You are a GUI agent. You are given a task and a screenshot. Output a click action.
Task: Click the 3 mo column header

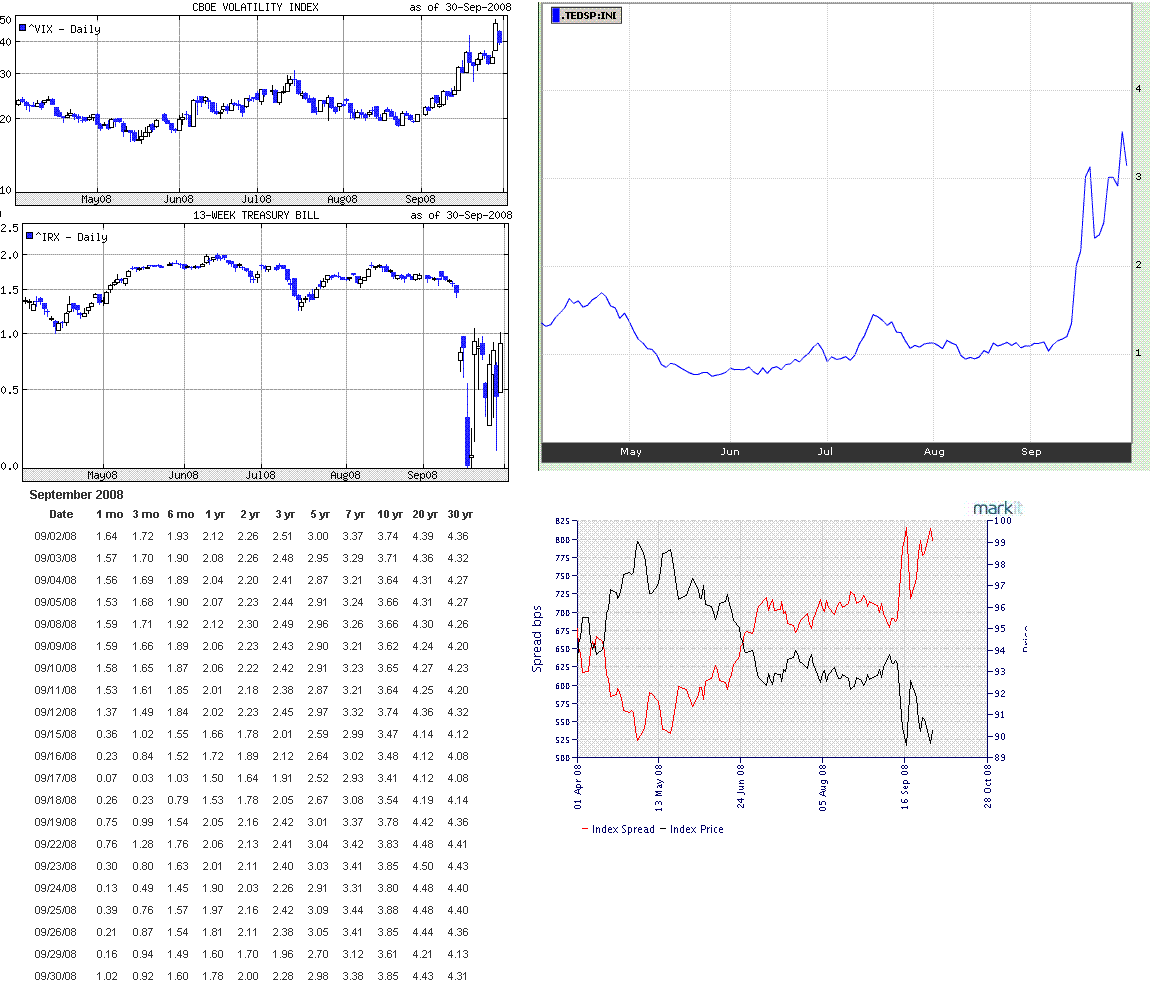point(145,514)
